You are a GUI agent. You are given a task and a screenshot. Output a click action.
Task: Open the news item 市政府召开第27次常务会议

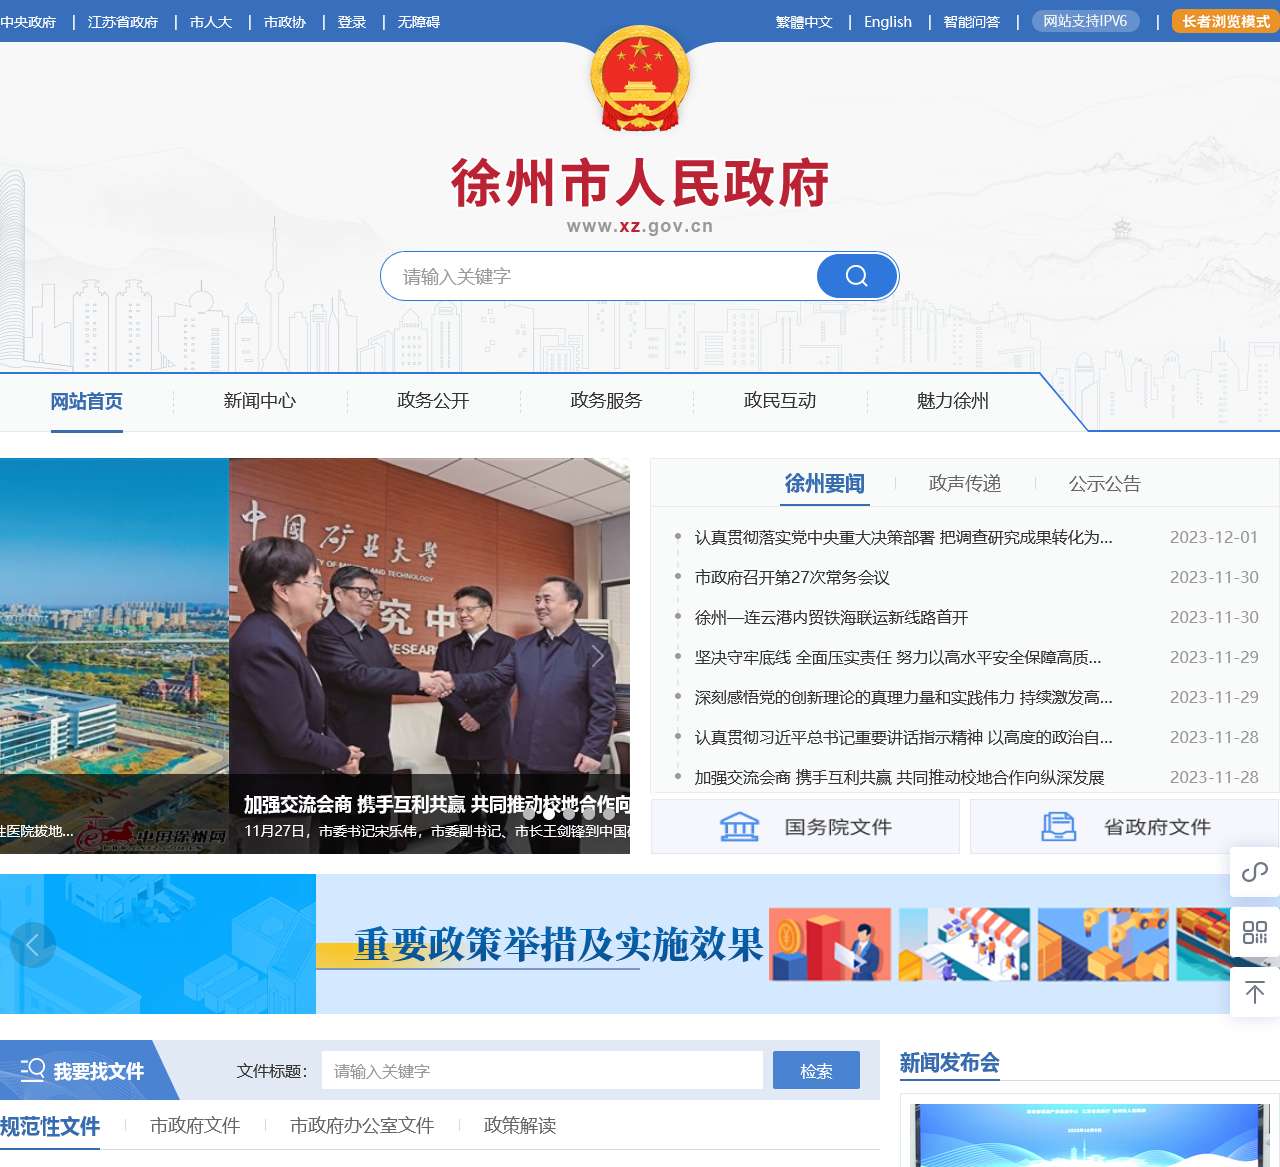click(x=794, y=577)
